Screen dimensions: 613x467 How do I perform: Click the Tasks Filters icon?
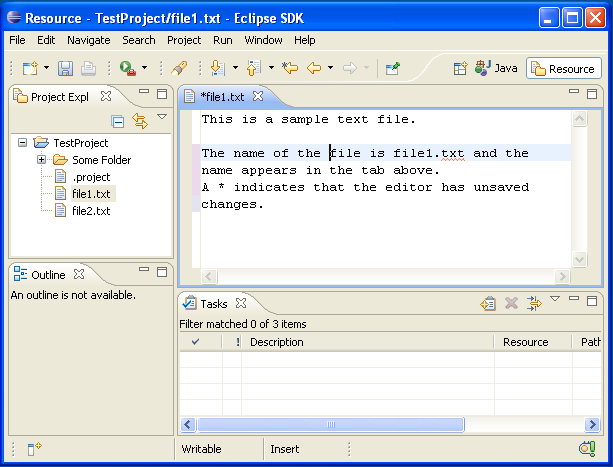[x=534, y=303]
